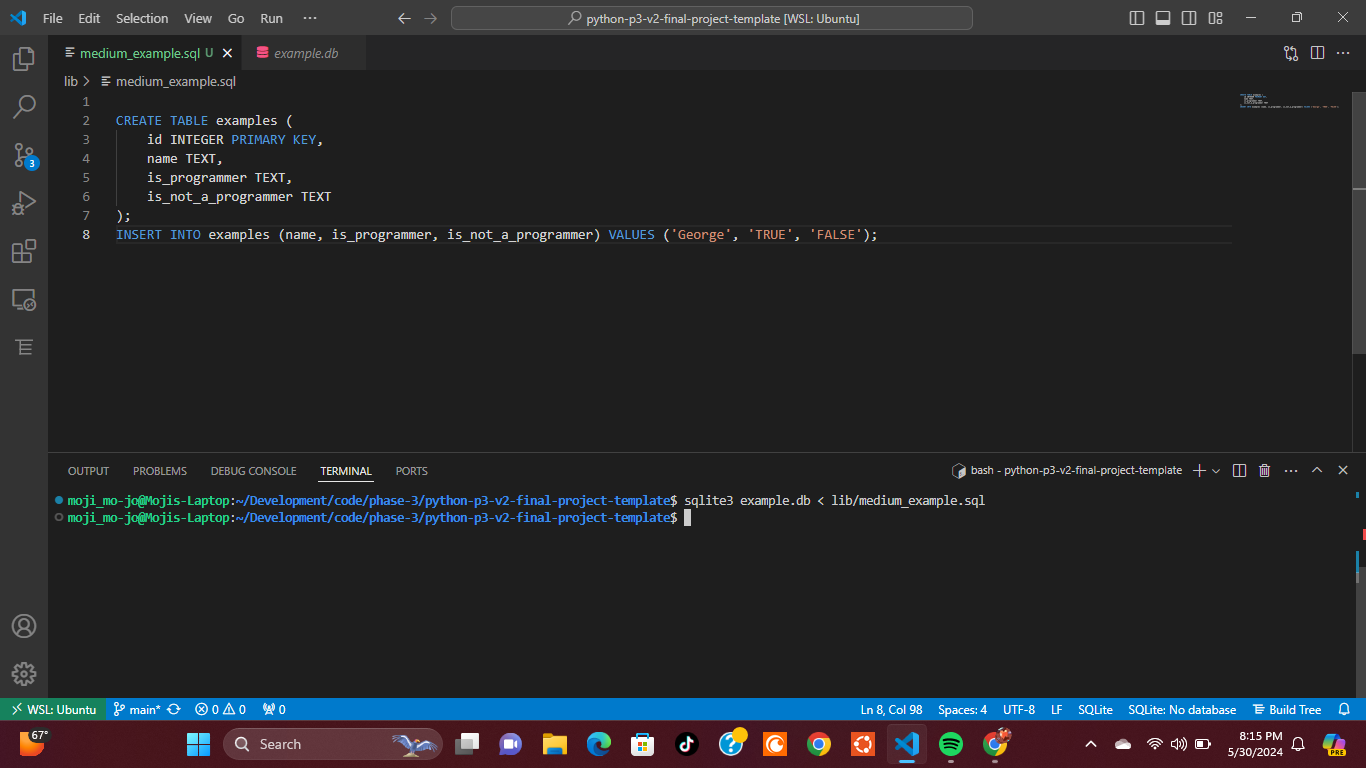Image resolution: width=1366 pixels, height=768 pixels.
Task: Click the command center search box
Action: pos(711,18)
